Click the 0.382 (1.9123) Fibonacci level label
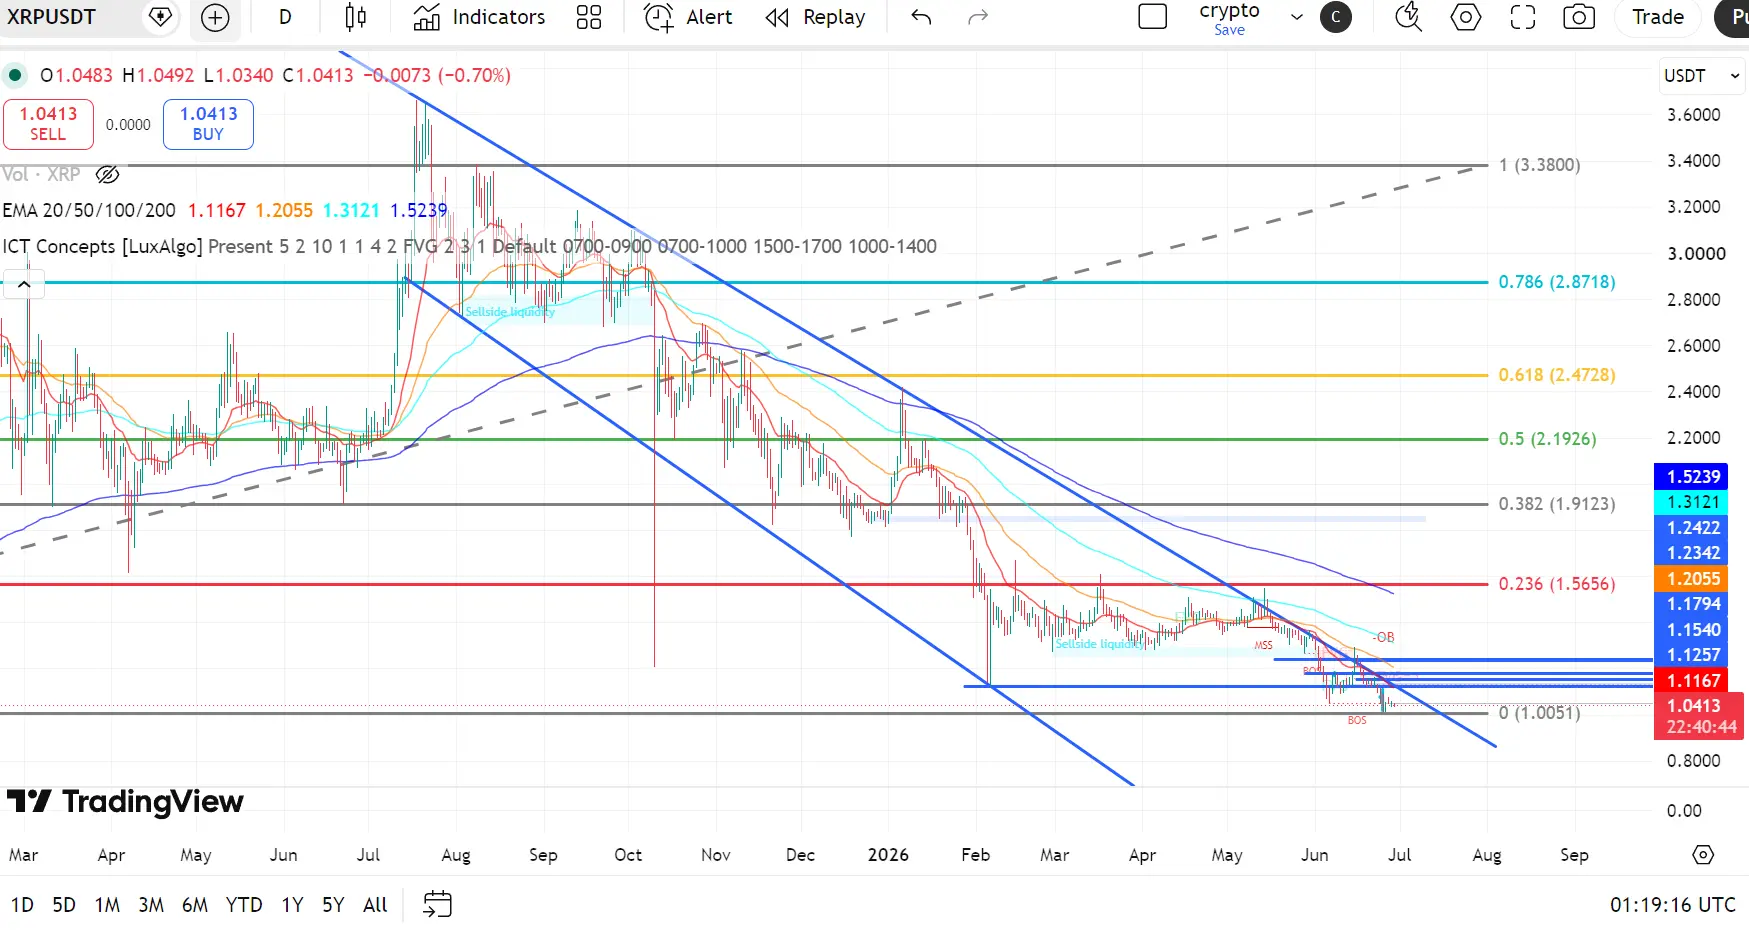This screenshot has height=930, width=1749. 1557,504
